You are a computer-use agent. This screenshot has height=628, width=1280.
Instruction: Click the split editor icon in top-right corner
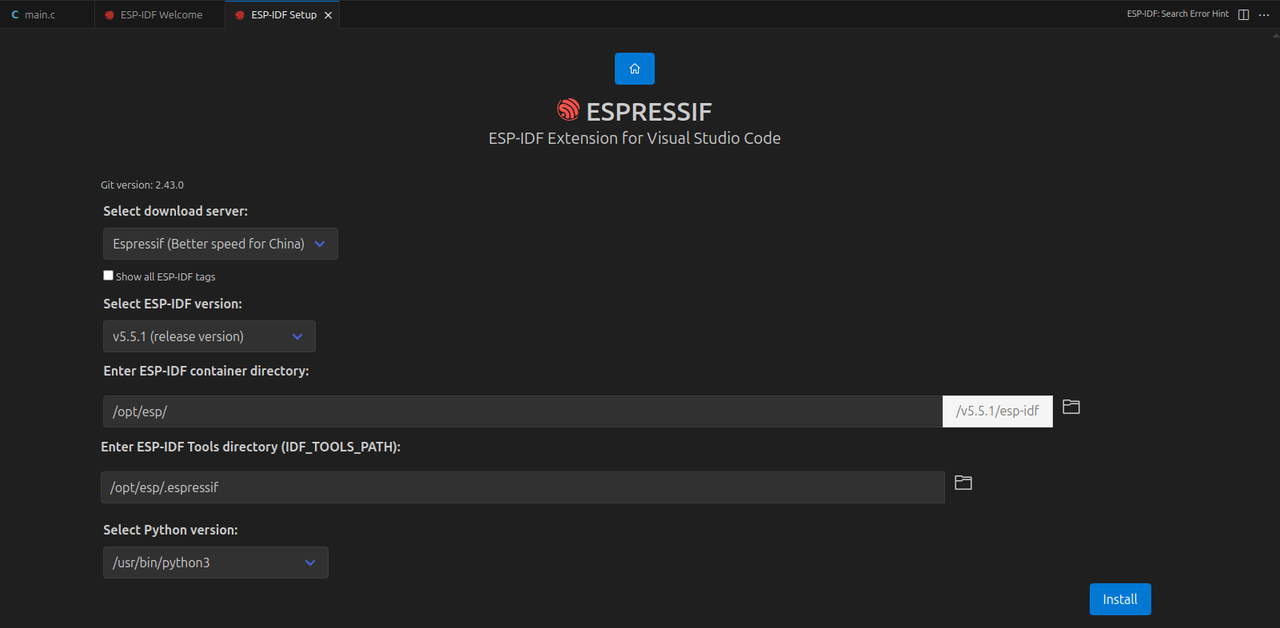pyautogui.click(x=1242, y=14)
